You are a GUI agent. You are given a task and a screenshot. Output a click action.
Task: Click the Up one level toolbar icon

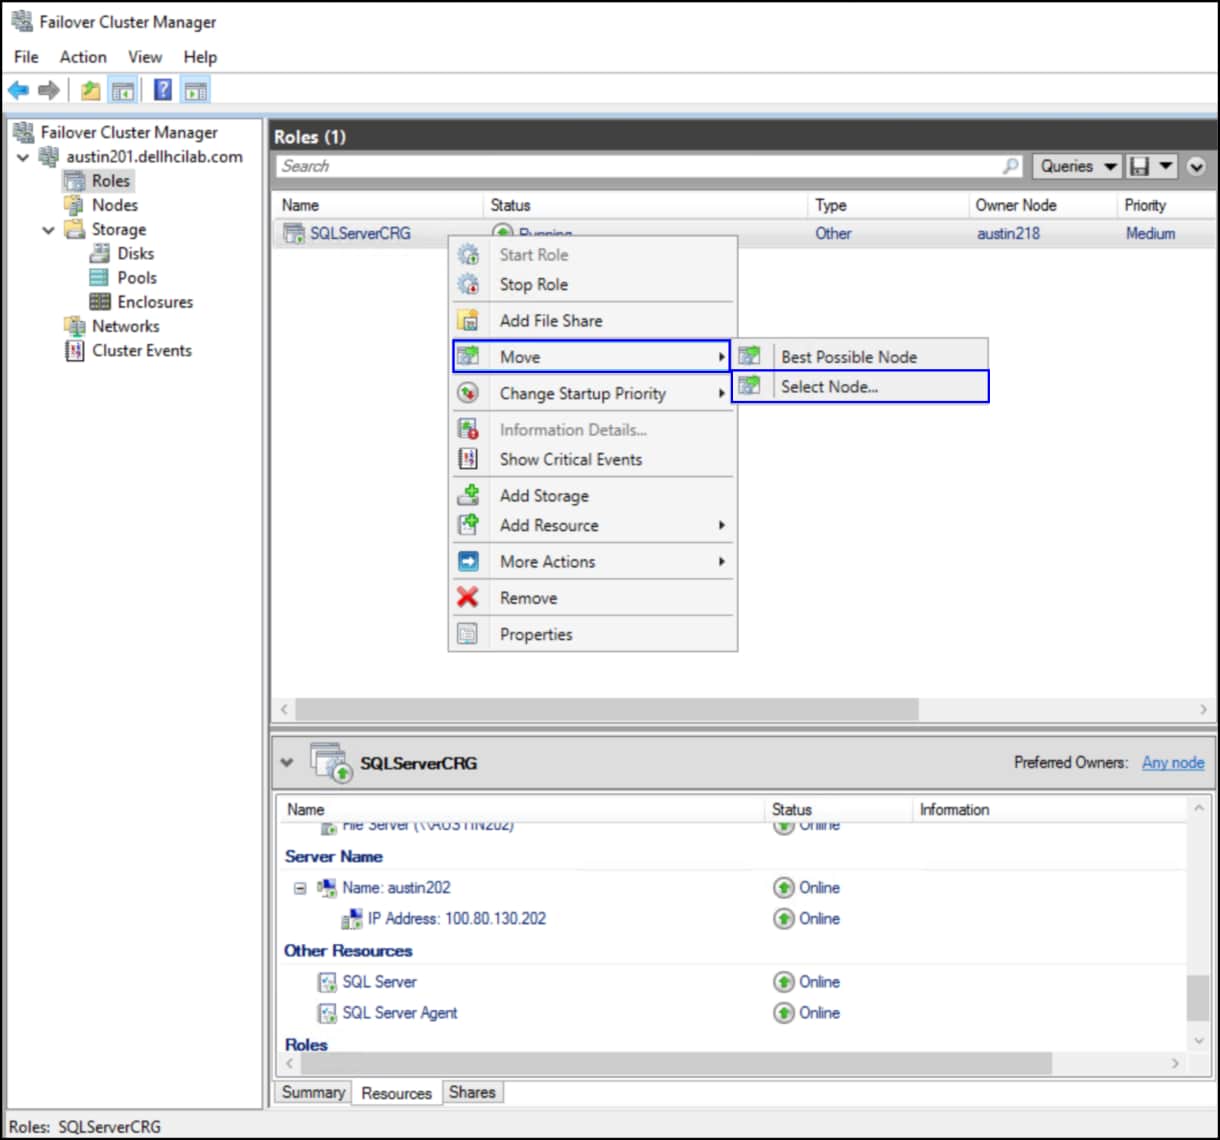click(x=91, y=91)
